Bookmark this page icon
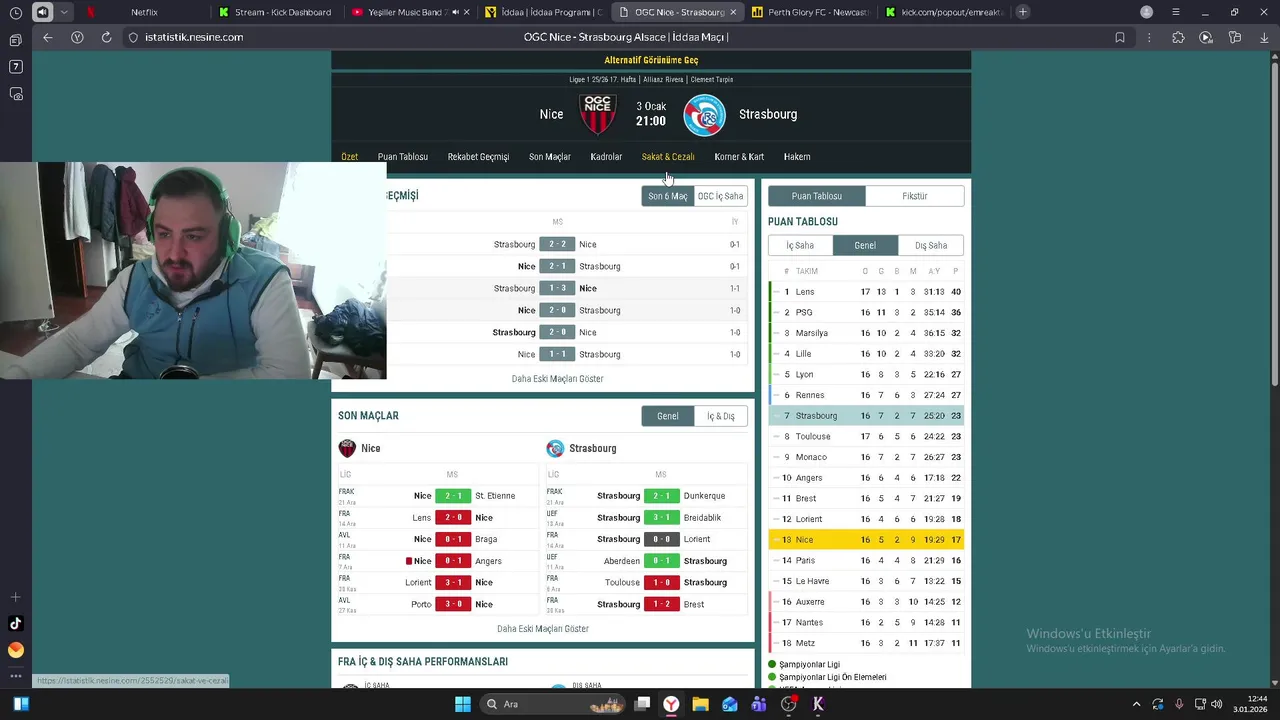This screenshot has height=720, width=1280. coord(1120,37)
